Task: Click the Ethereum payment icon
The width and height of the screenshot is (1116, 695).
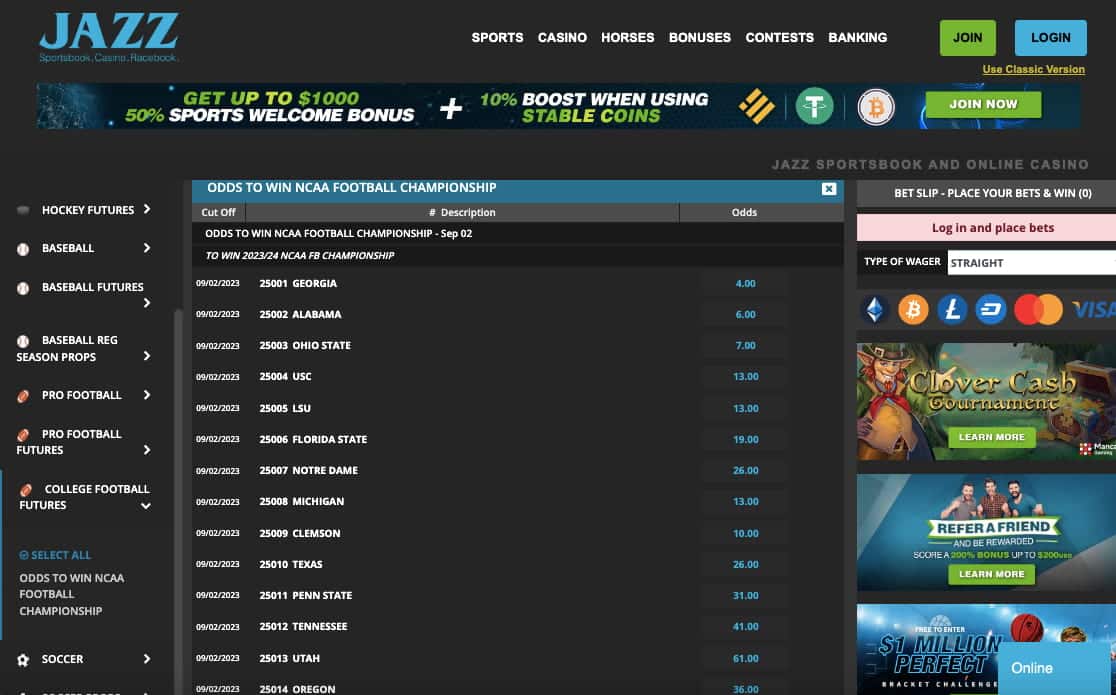Action: point(875,310)
